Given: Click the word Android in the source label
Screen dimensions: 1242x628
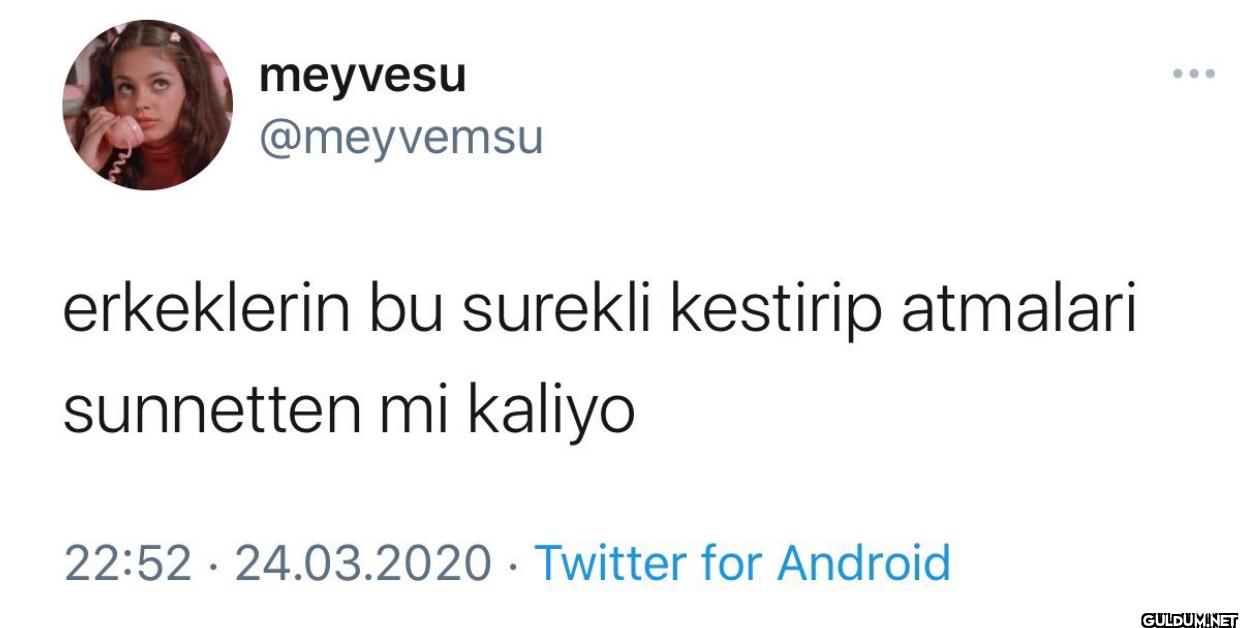Looking at the screenshot, I should (863, 562).
